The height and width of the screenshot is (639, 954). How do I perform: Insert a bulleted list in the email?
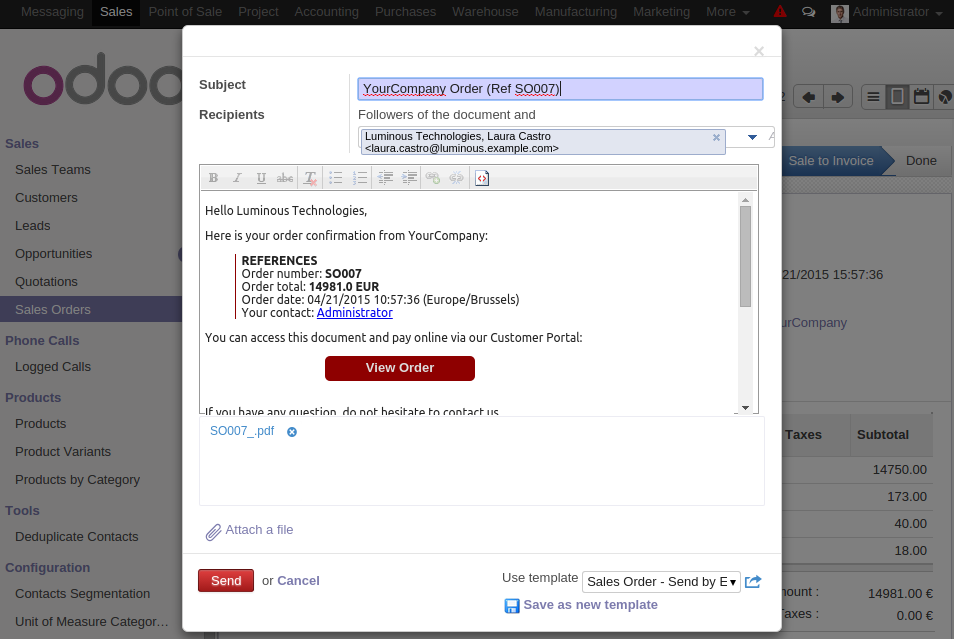coord(336,178)
